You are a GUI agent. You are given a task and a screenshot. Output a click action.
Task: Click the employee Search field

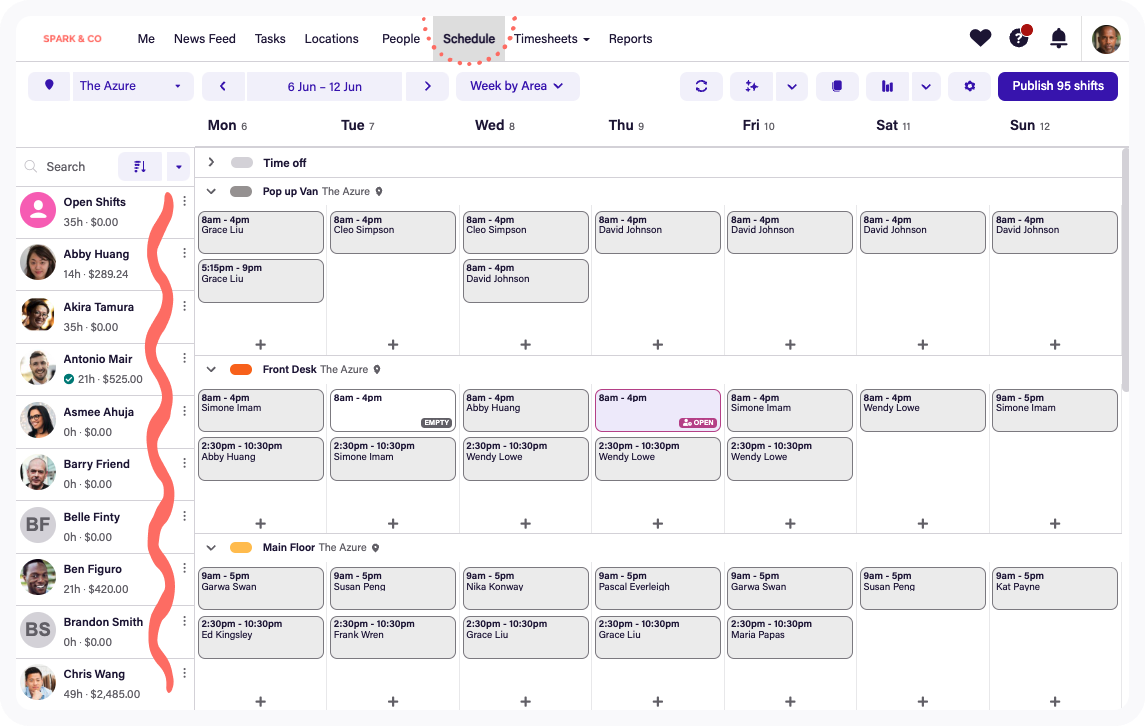(x=70, y=167)
